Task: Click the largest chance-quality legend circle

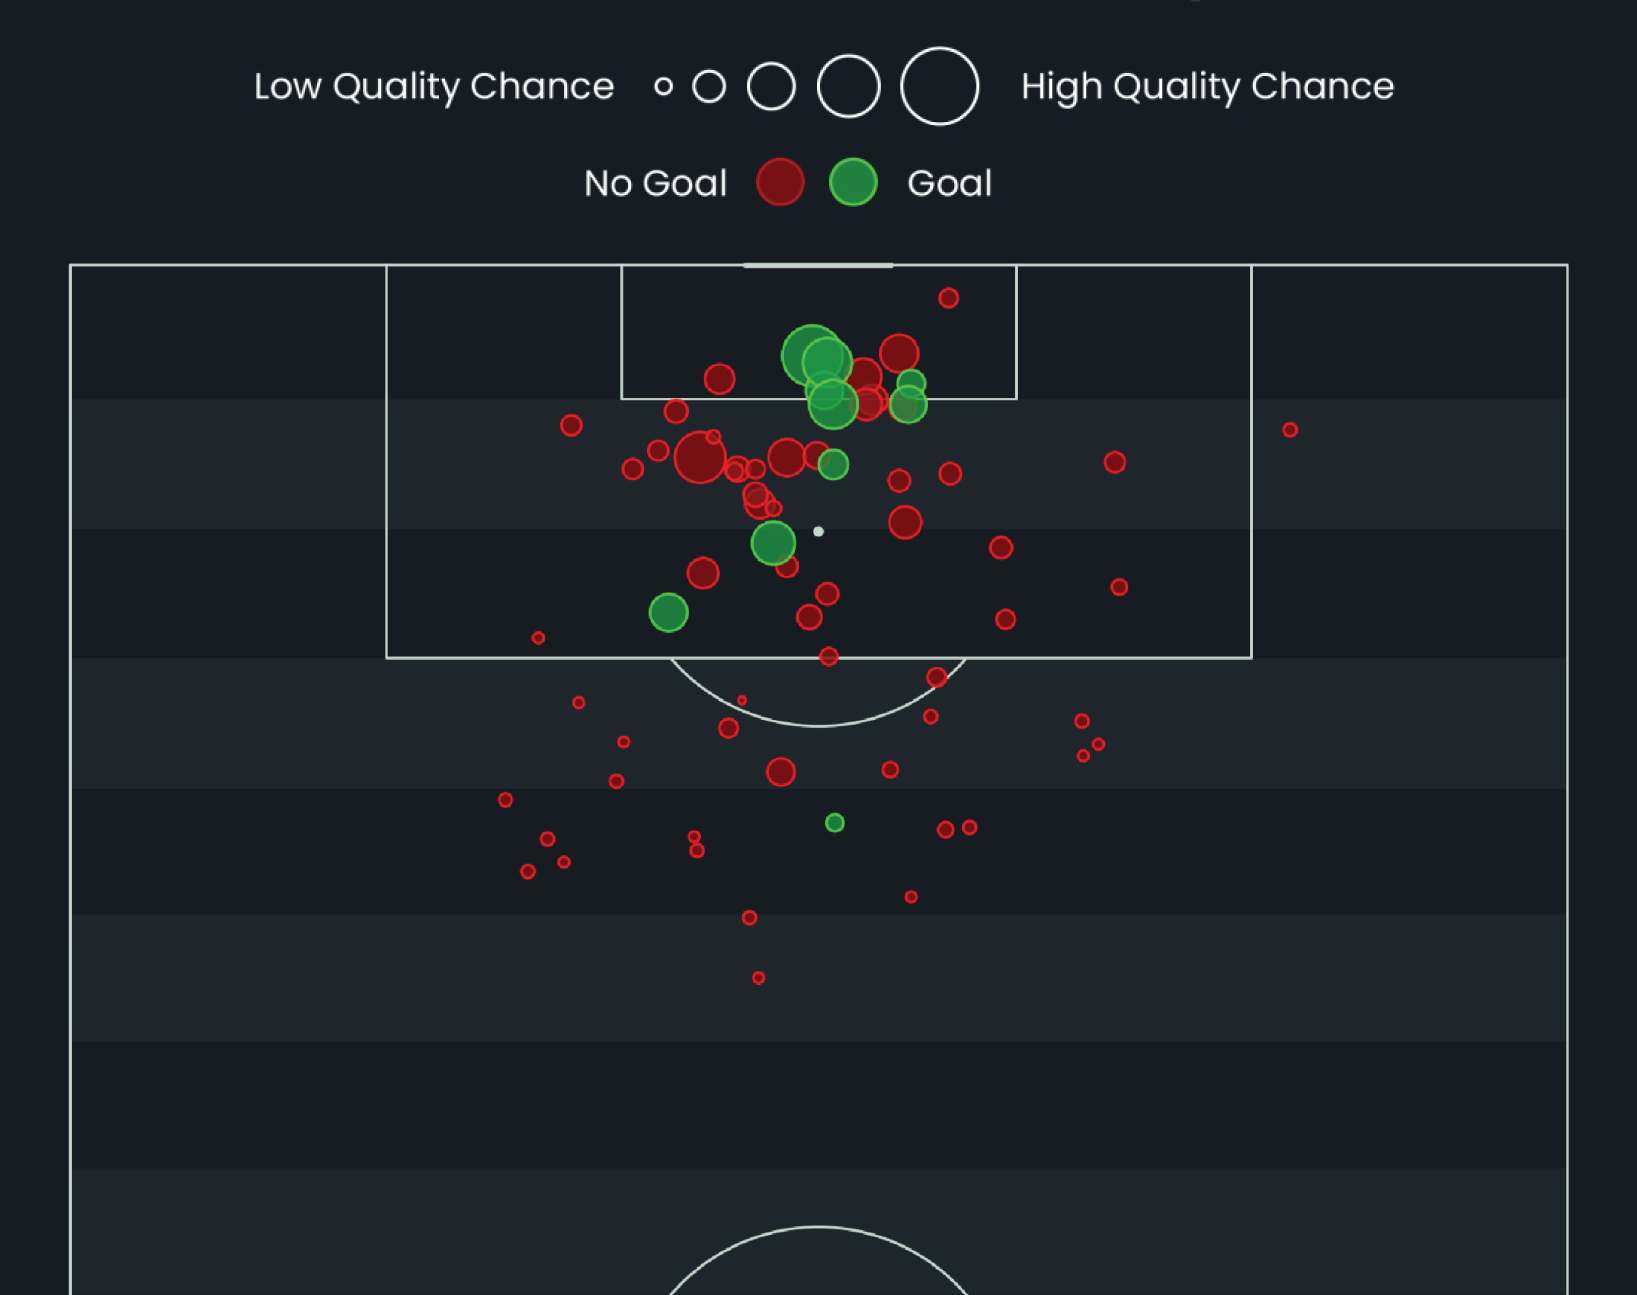Action: pyautogui.click(x=939, y=87)
